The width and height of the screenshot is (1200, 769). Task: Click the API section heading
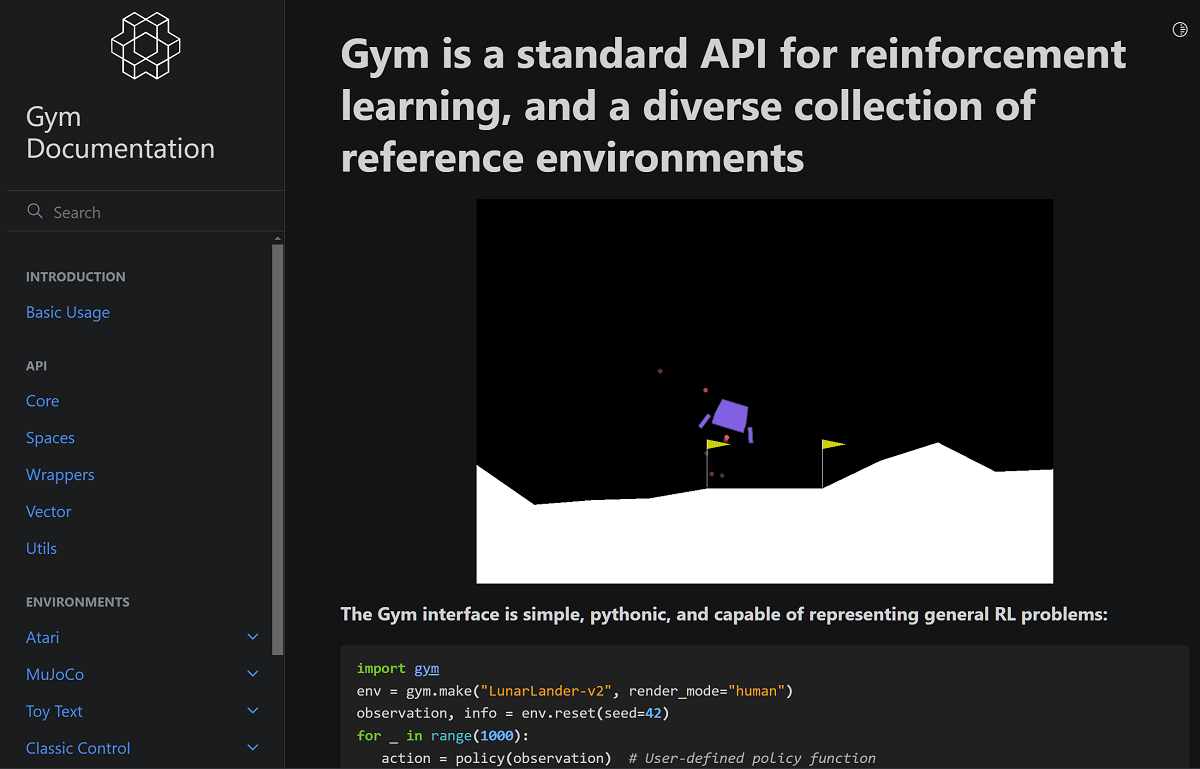(36, 365)
